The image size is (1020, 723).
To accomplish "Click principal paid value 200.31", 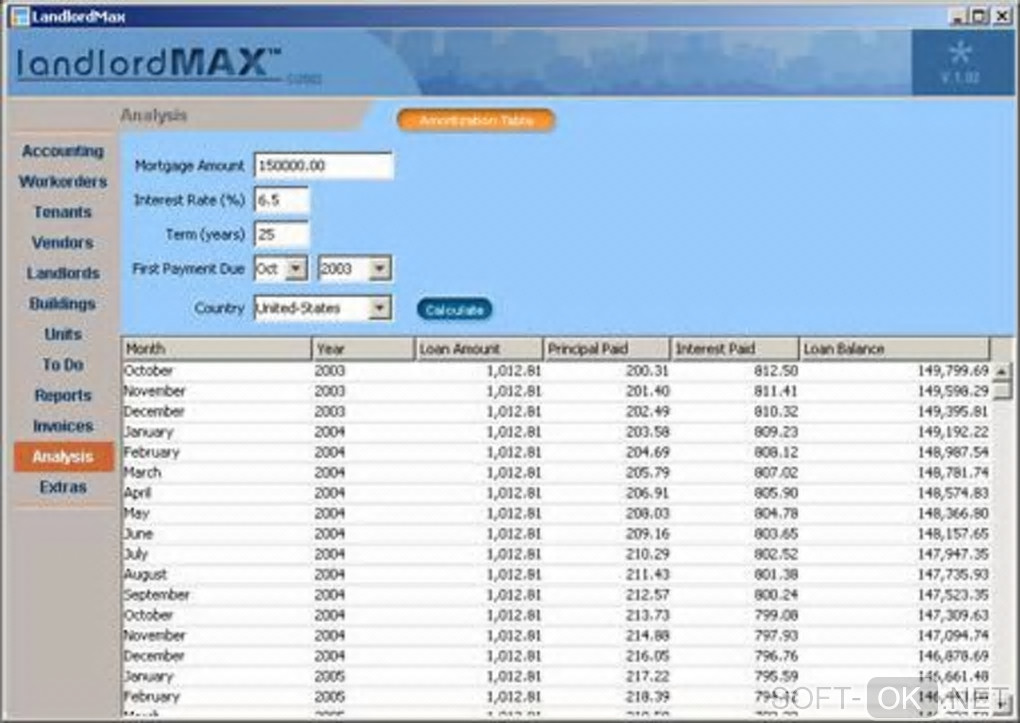I will click(647, 371).
